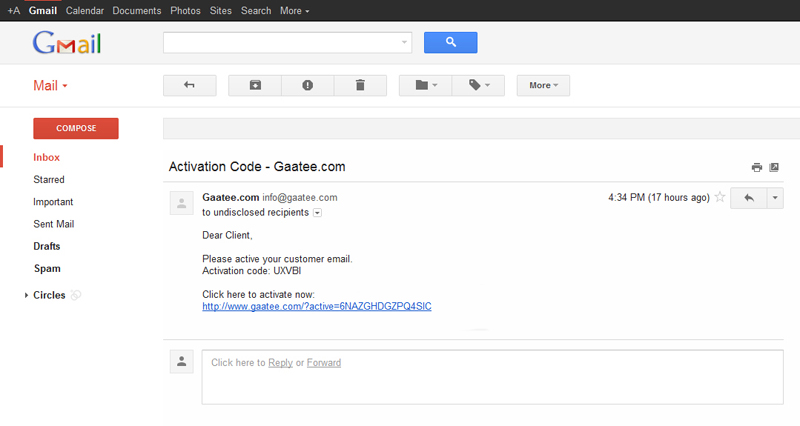Click the back to inbox arrow button
The width and height of the screenshot is (800, 426).
click(x=189, y=85)
